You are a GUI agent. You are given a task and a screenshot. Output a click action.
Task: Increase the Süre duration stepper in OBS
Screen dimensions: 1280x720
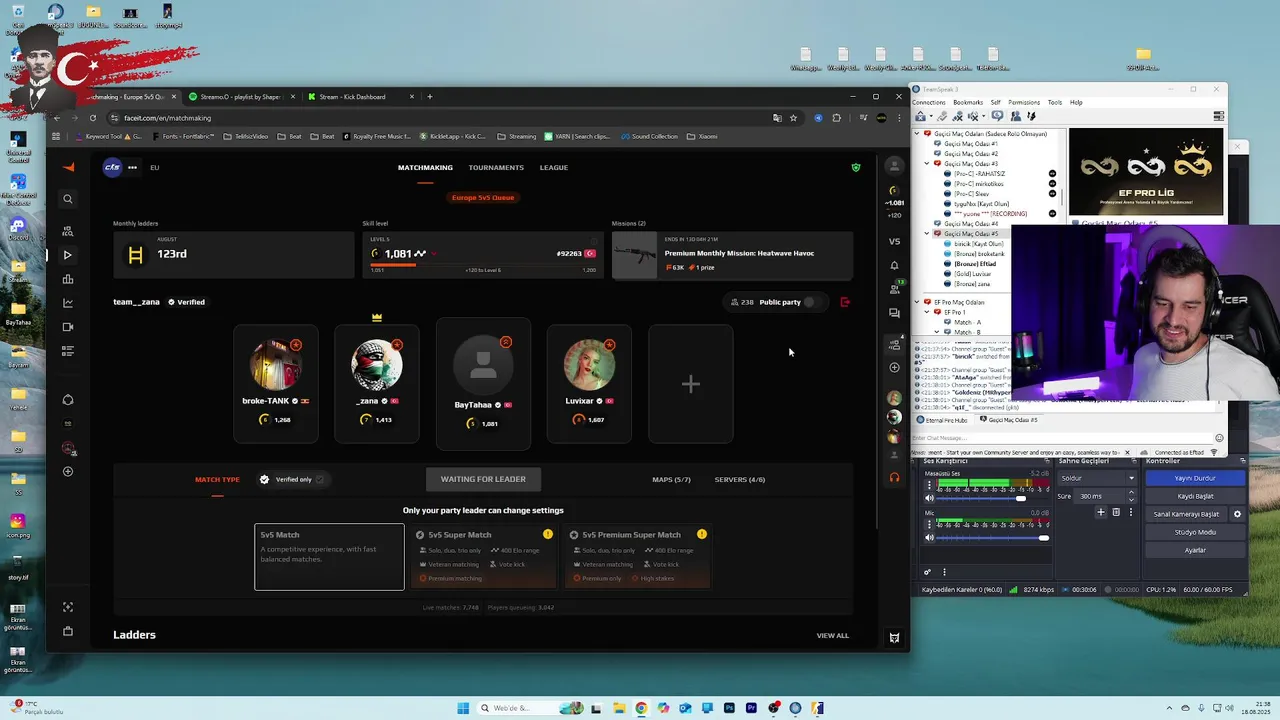pyautogui.click(x=1132, y=494)
